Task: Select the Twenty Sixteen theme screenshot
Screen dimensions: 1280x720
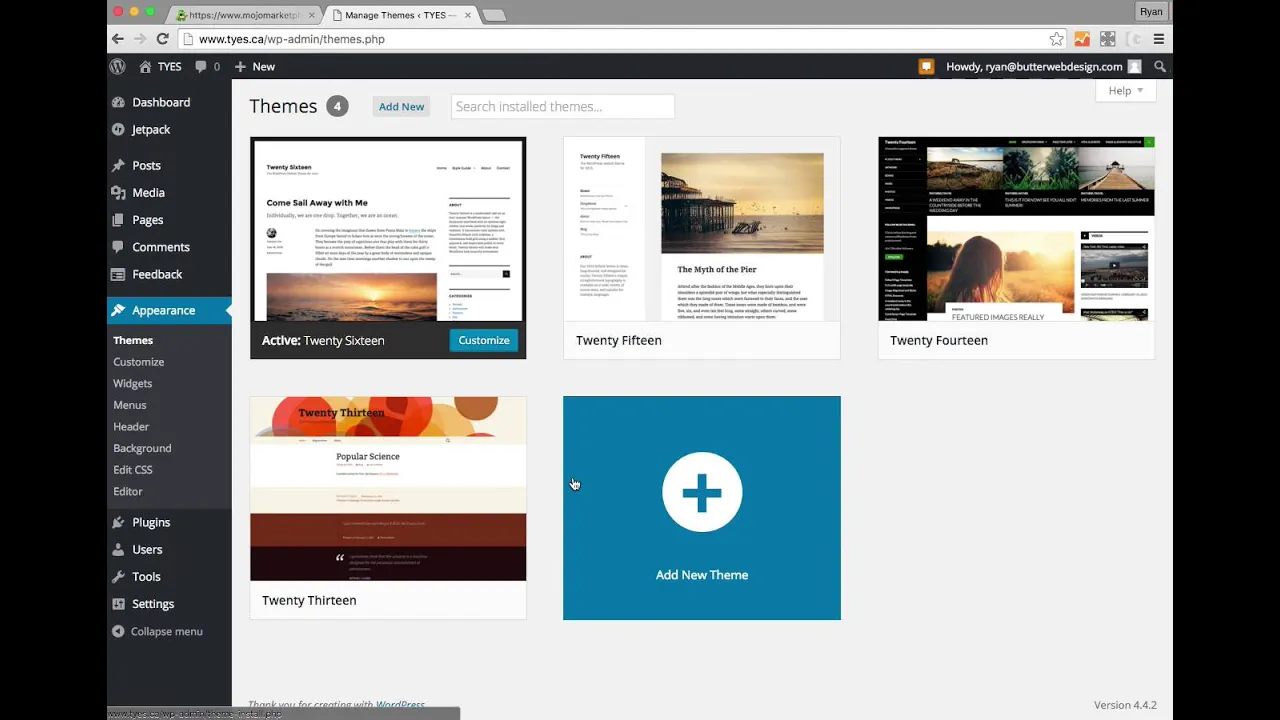Action: (388, 229)
